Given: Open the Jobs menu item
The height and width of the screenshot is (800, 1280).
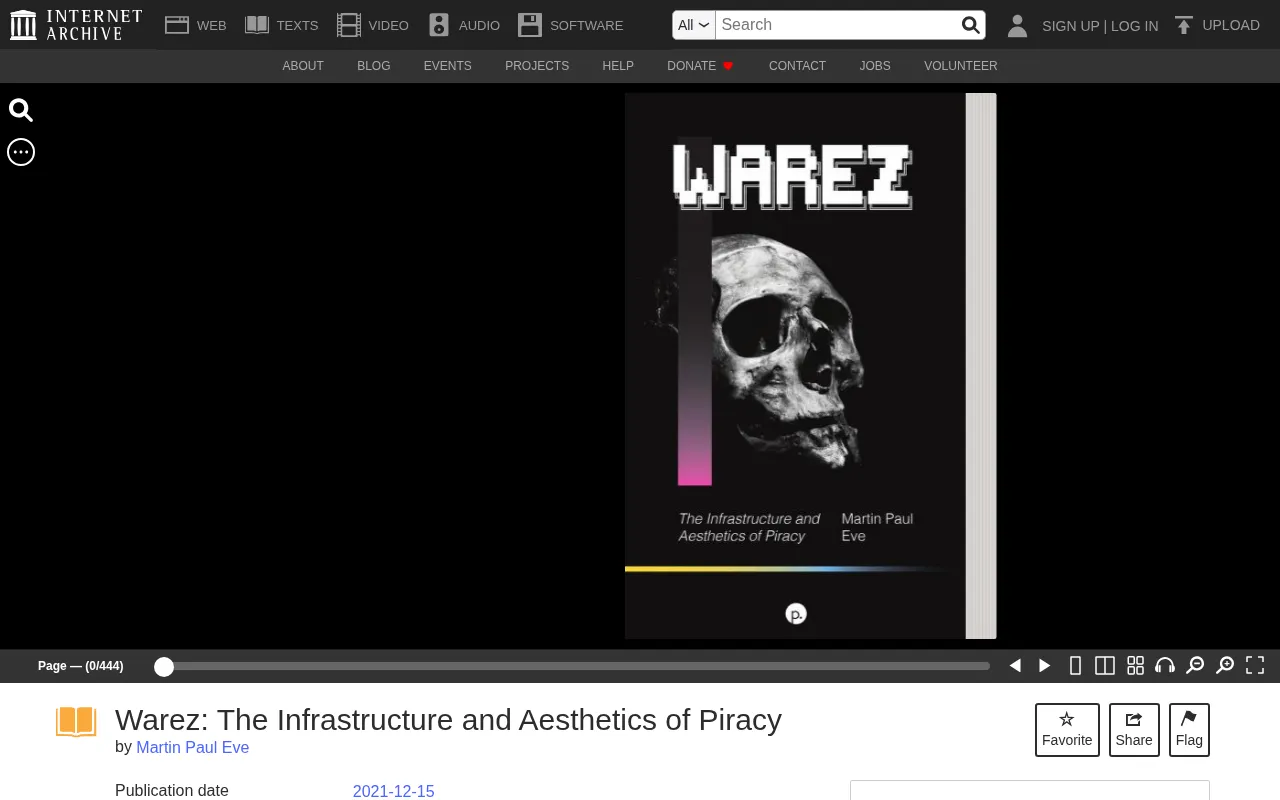Looking at the screenshot, I should click(x=875, y=66).
